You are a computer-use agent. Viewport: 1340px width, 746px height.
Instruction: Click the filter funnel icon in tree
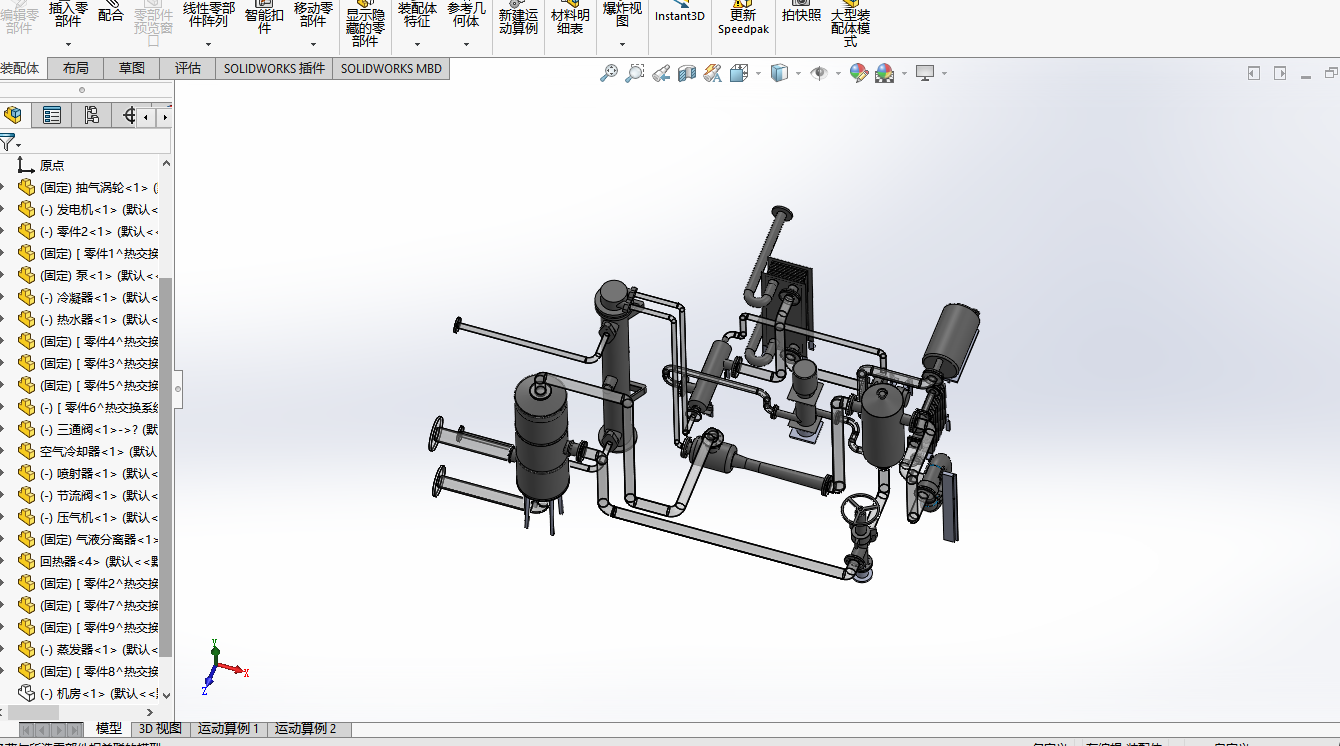tap(8, 142)
